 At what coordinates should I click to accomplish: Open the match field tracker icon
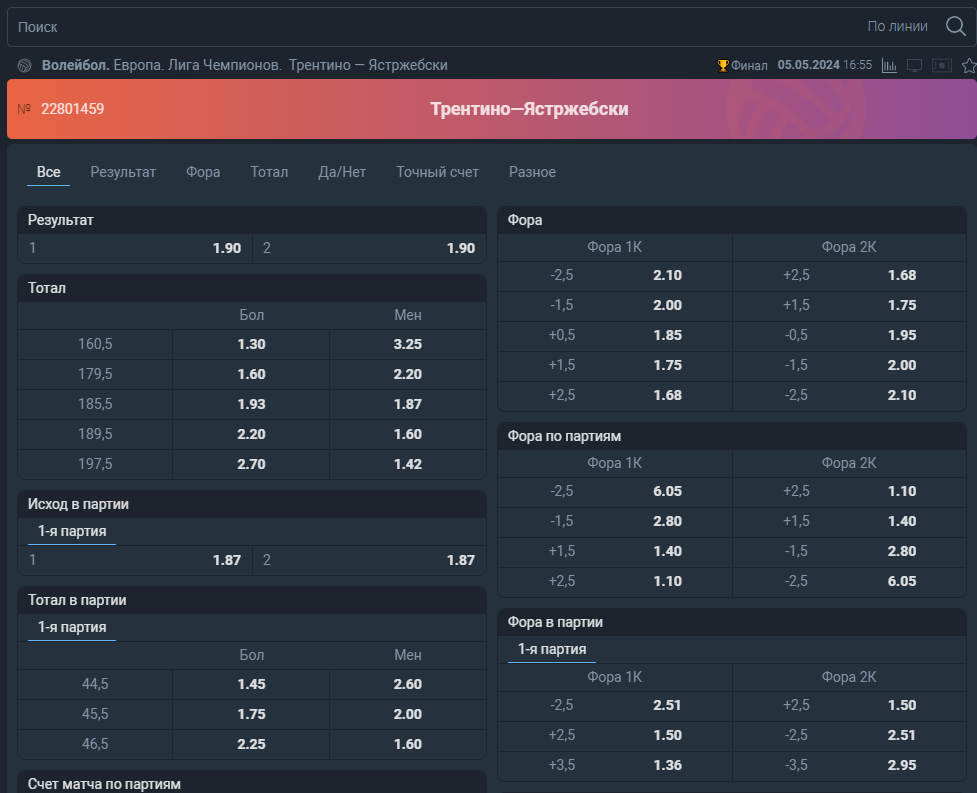(941, 65)
